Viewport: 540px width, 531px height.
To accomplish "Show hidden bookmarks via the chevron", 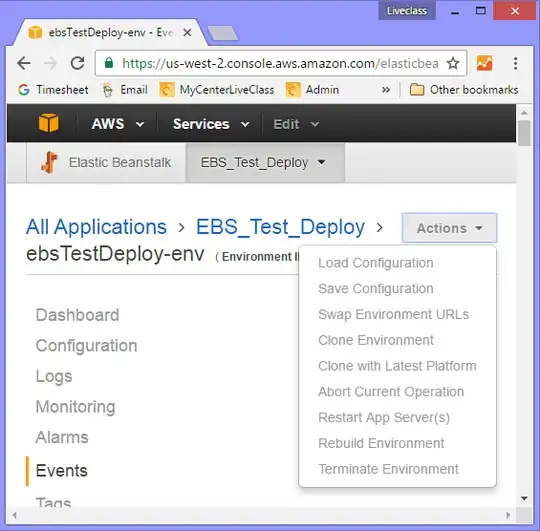I will [386, 90].
